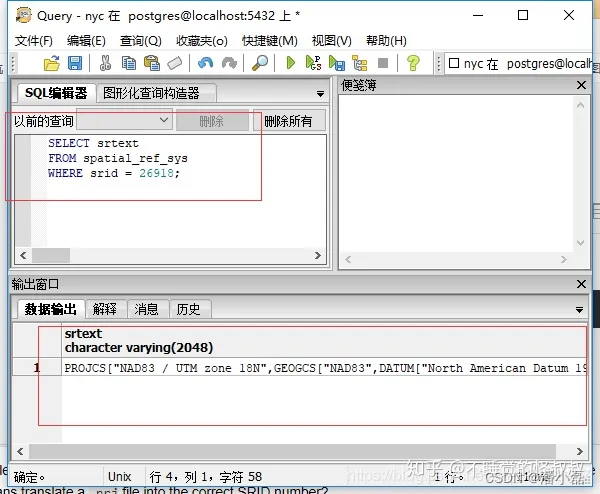Cut selected text with the scissors icon
This screenshot has width=600, height=494.
(105, 63)
